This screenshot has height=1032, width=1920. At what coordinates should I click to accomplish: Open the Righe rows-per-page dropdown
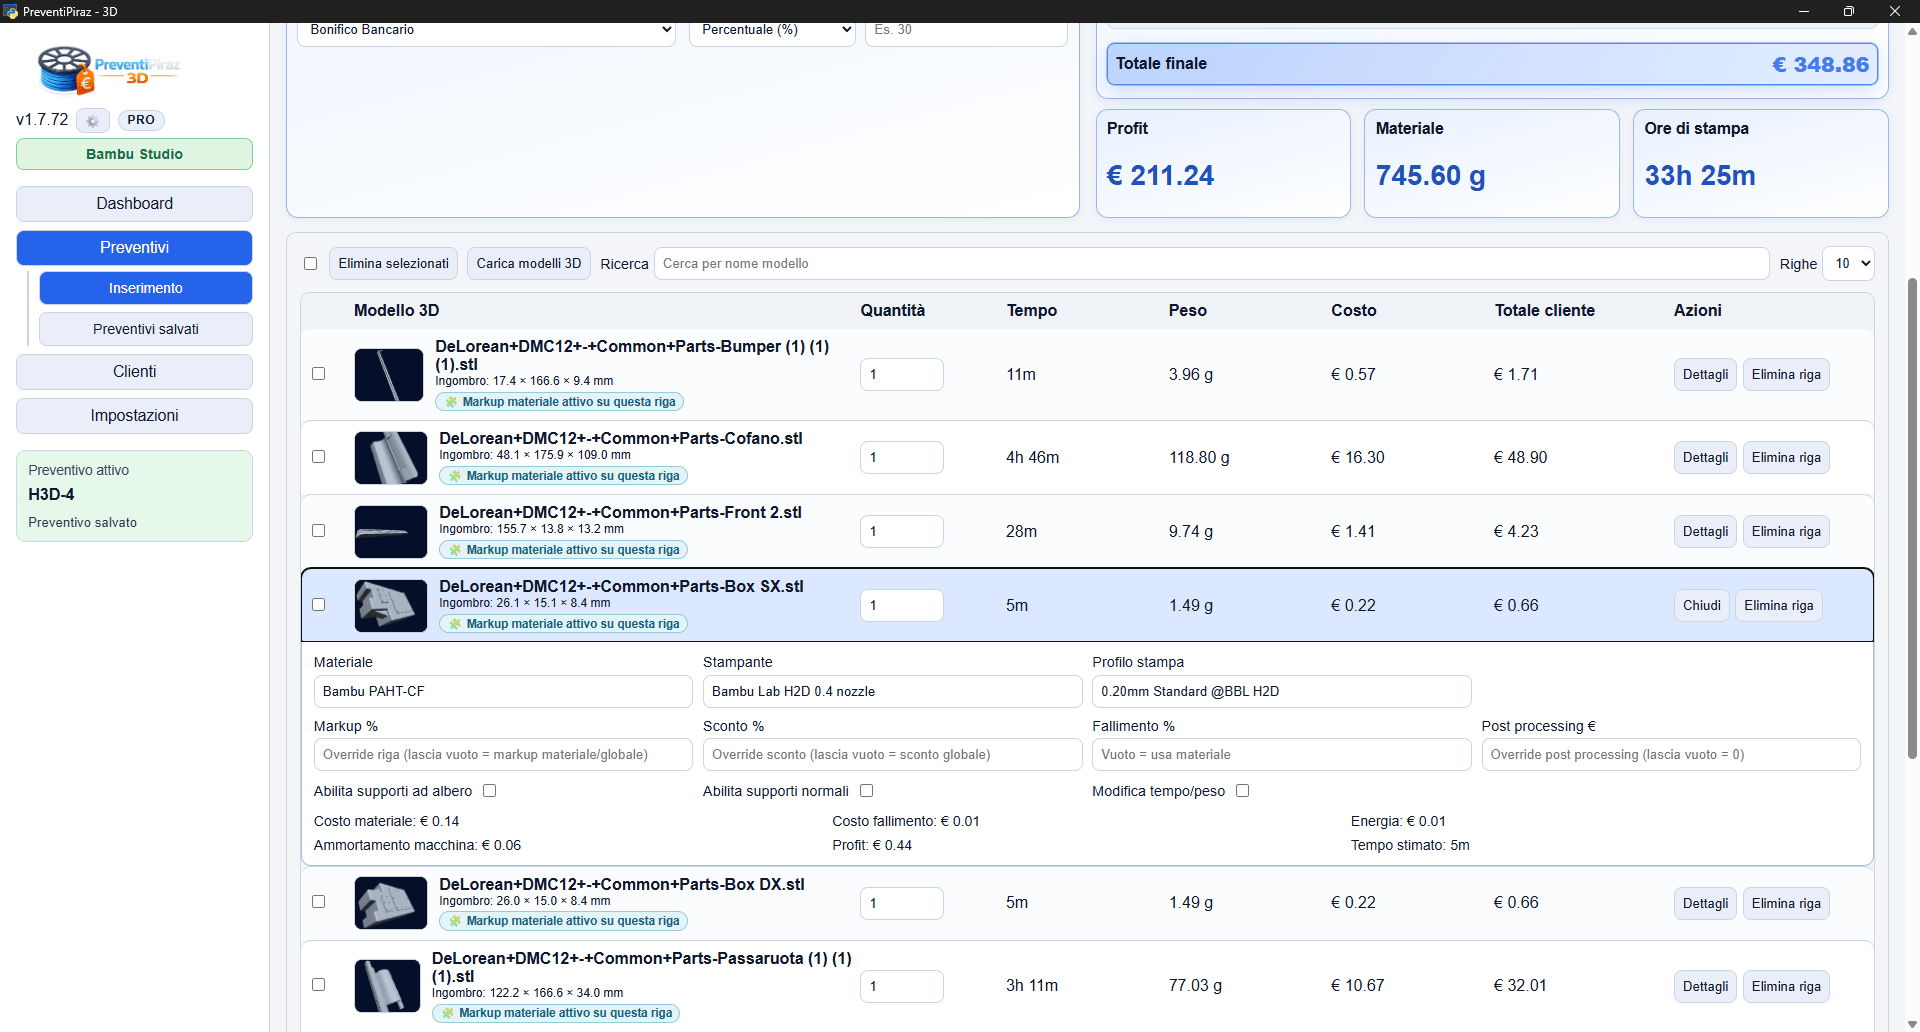[x=1847, y=264]
